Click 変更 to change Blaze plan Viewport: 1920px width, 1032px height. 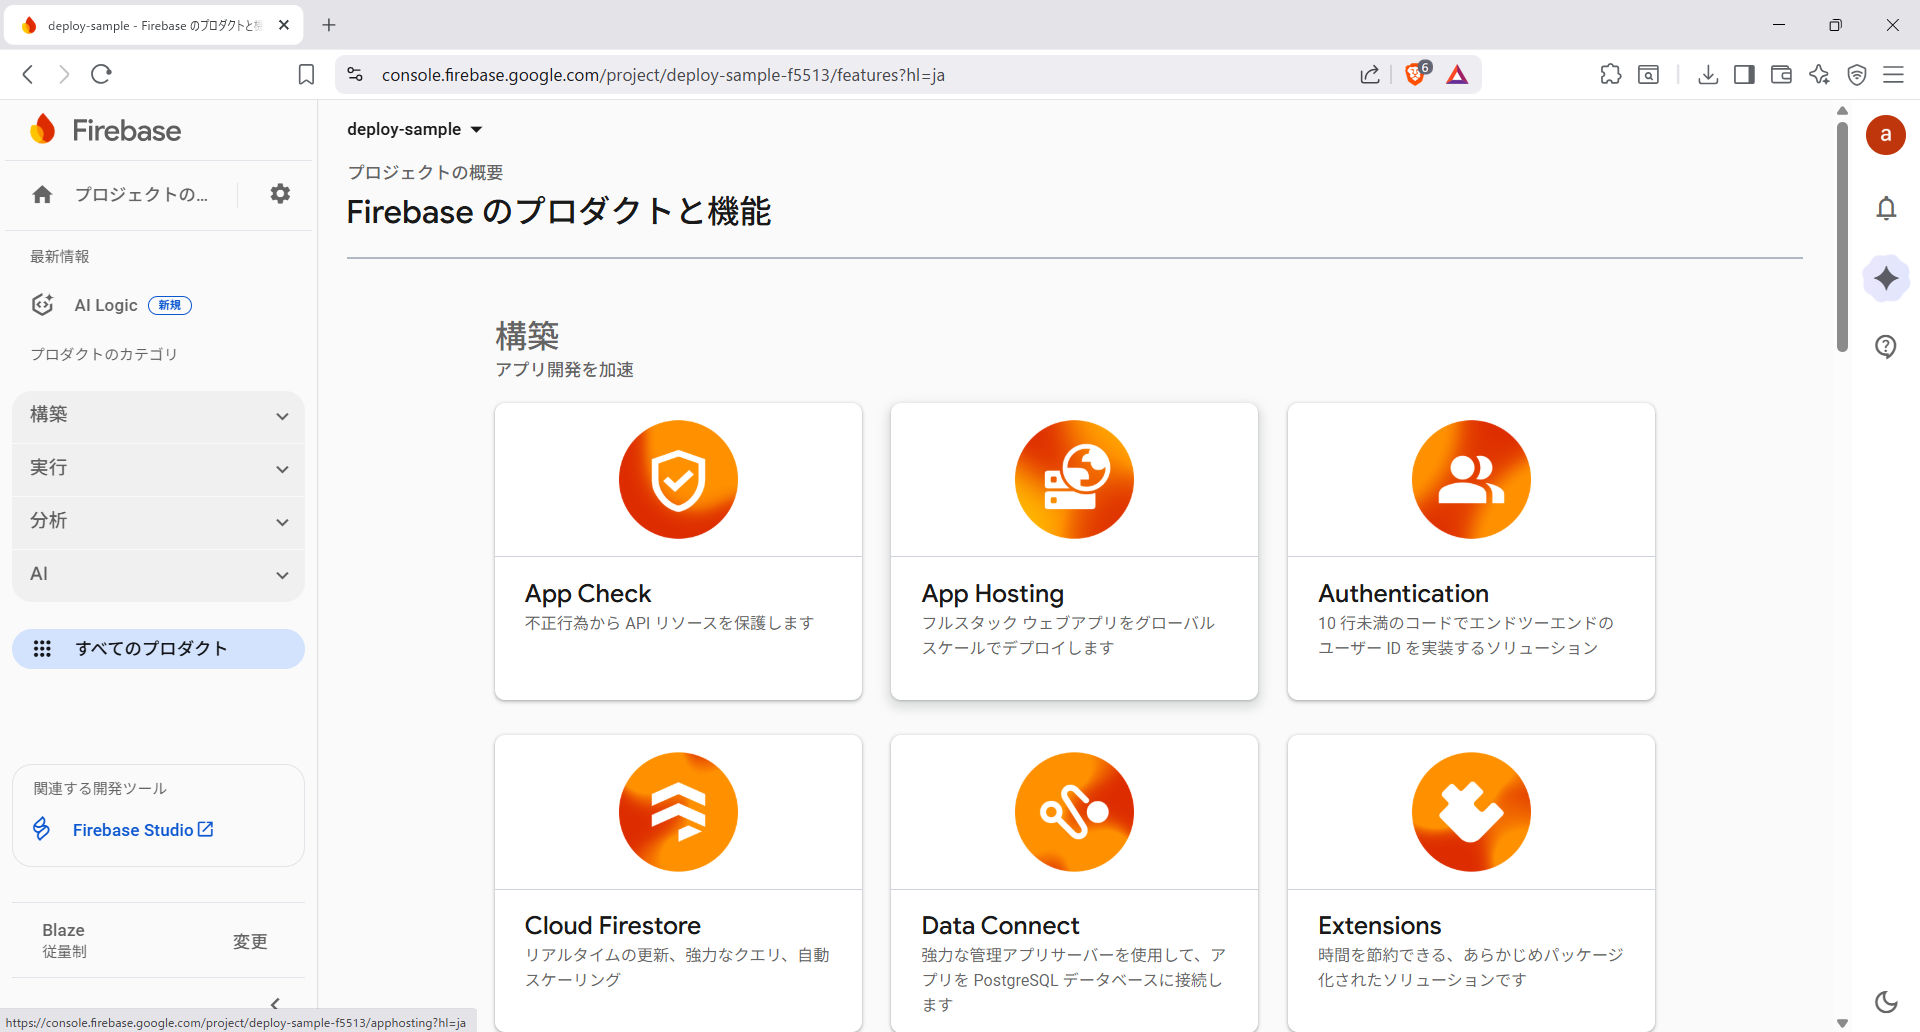250,941
